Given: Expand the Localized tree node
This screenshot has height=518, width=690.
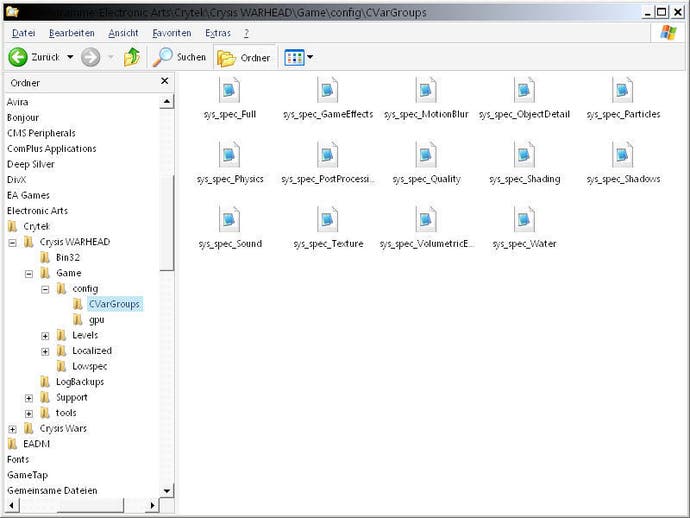Looking at the screenshot, I should point(45,351).
